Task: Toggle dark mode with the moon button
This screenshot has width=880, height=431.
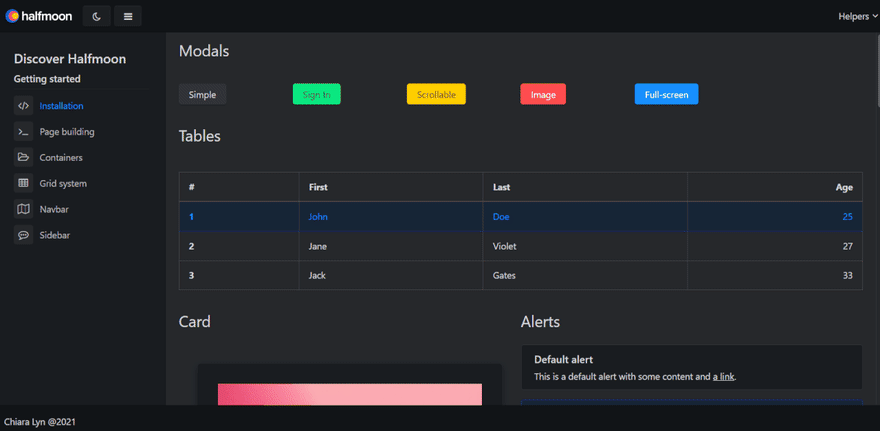Action: 97,16
